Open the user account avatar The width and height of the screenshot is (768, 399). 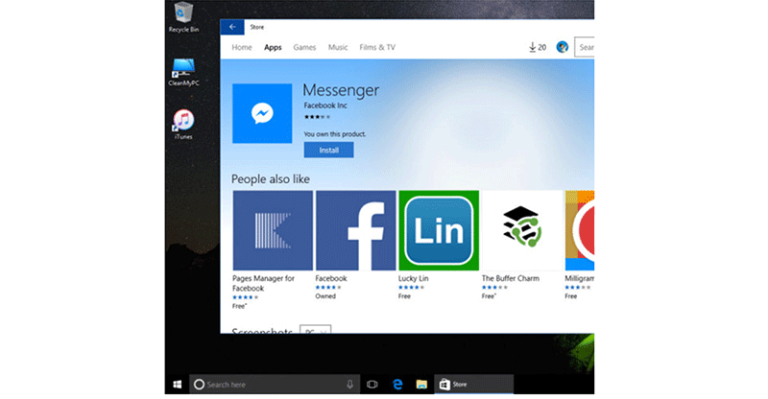click(x=562, y=47)
